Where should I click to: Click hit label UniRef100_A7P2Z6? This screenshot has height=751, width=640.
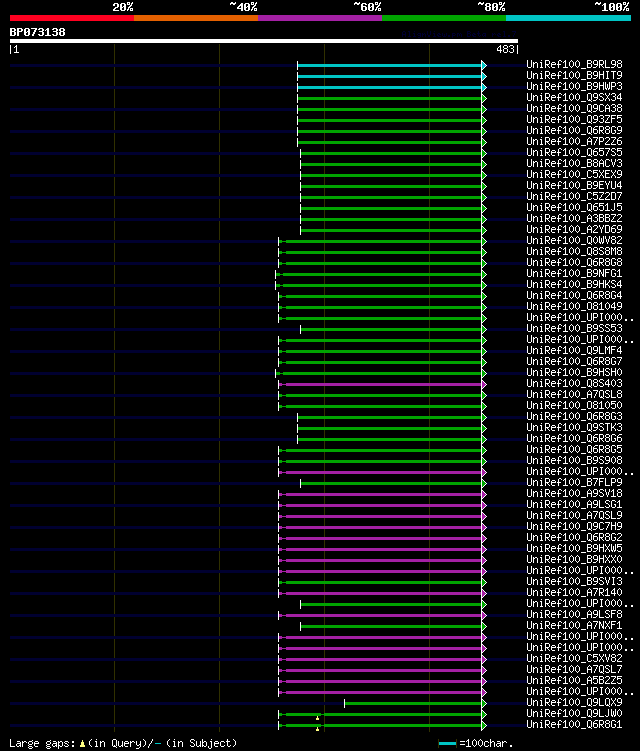[574, 141]
